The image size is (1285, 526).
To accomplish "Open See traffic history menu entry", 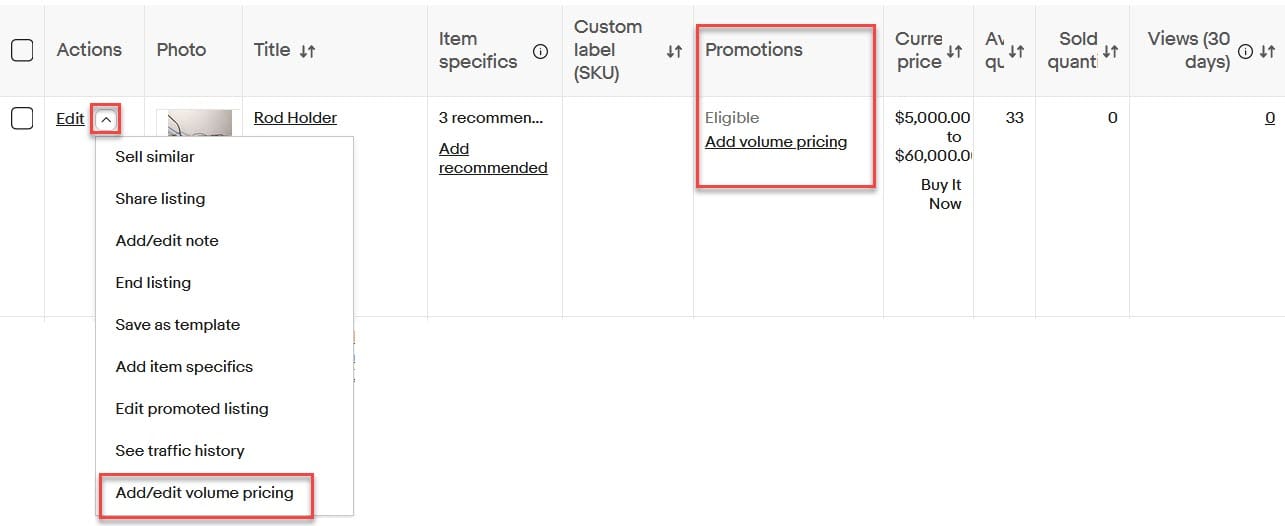I will pyautogui.click(x=180, y=451).
